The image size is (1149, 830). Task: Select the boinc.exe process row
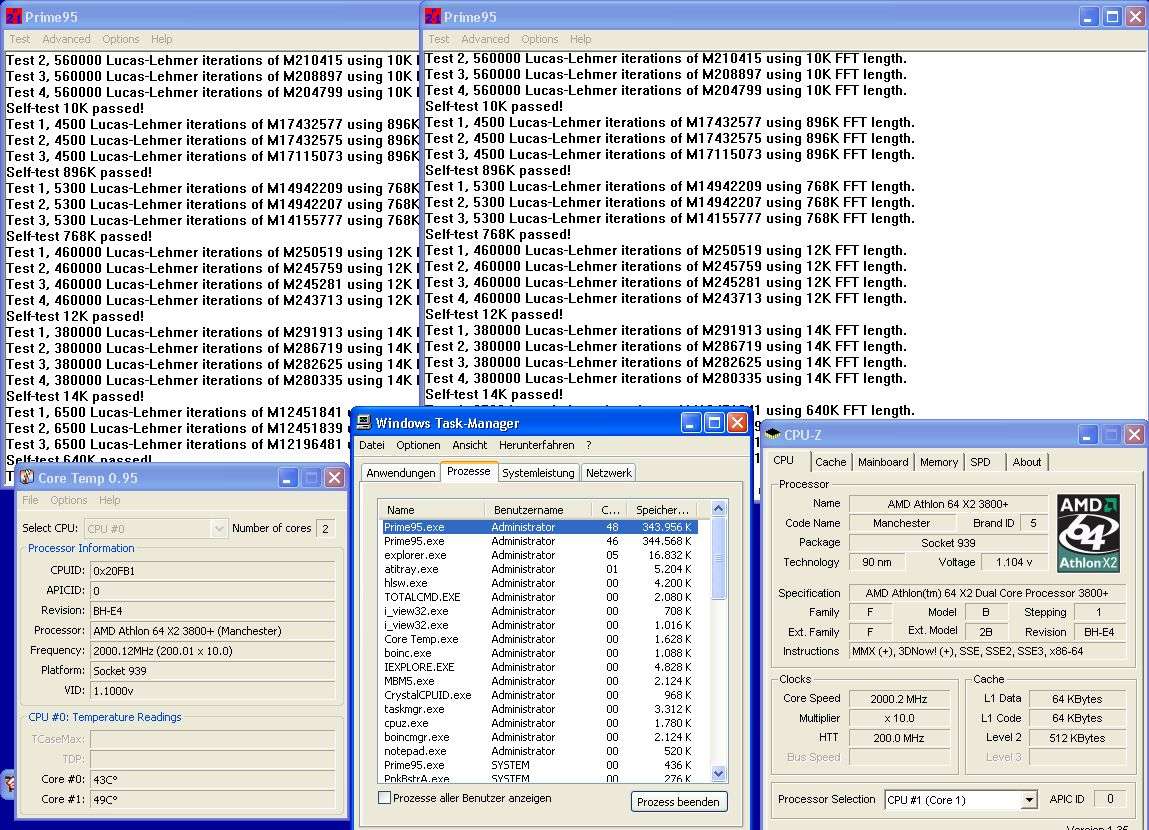click(539, 653)
